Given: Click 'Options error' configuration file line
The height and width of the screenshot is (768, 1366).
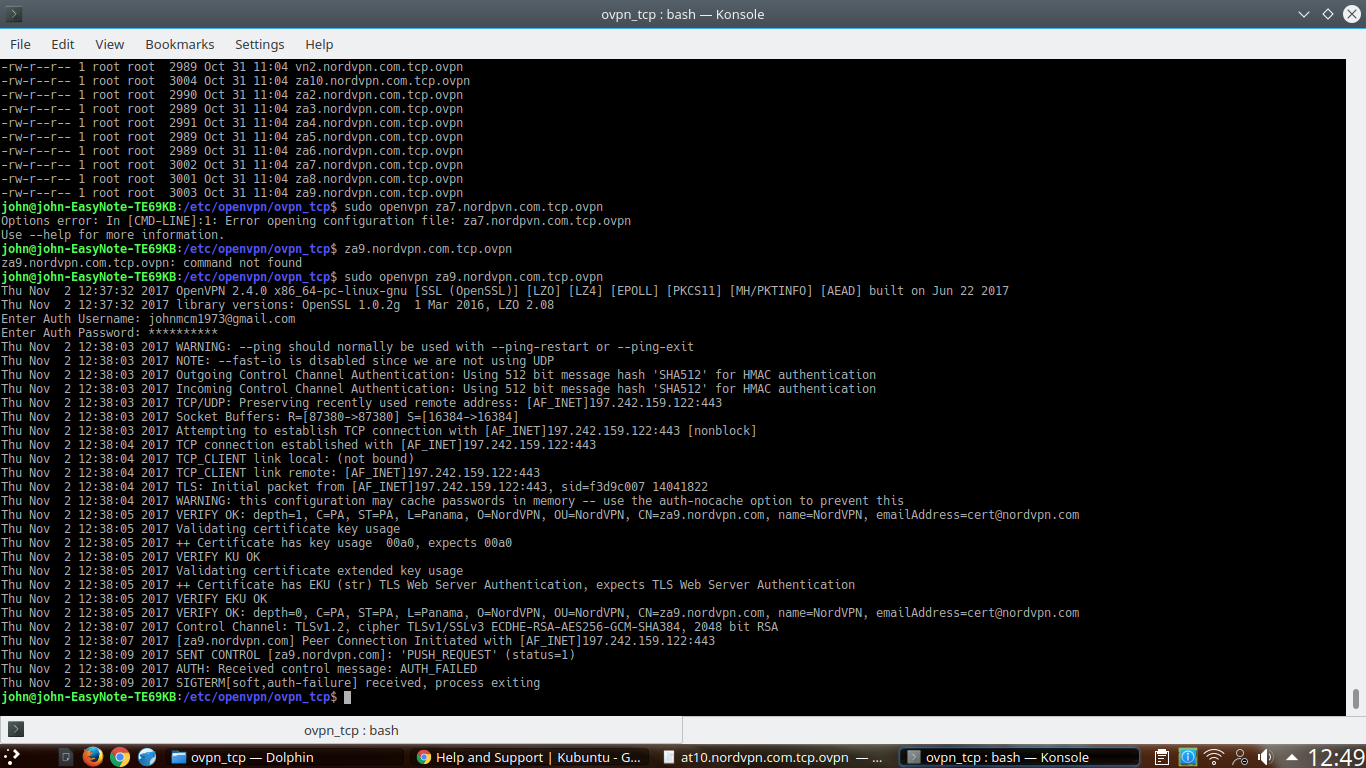Looking at the screenshot, I should [x=316, y=221].
